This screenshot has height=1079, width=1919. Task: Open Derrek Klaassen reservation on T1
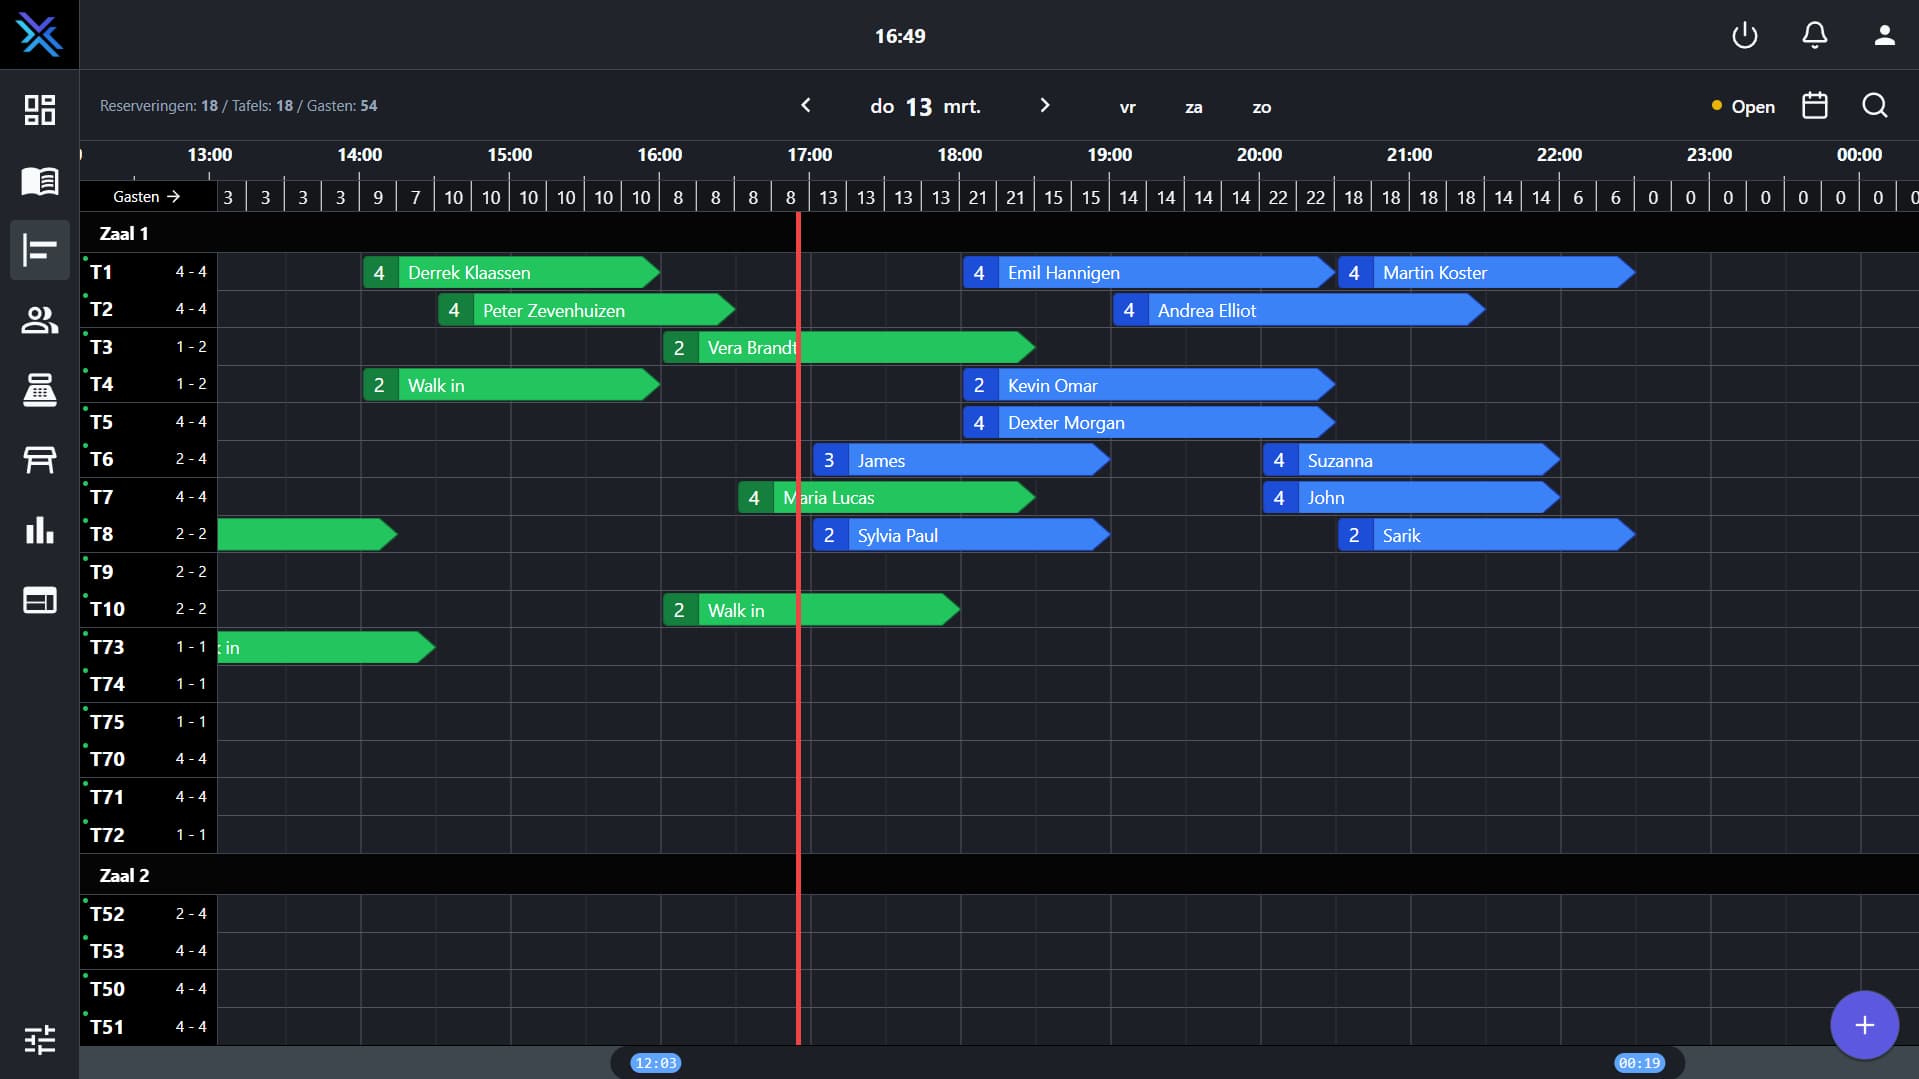(510, 272)
